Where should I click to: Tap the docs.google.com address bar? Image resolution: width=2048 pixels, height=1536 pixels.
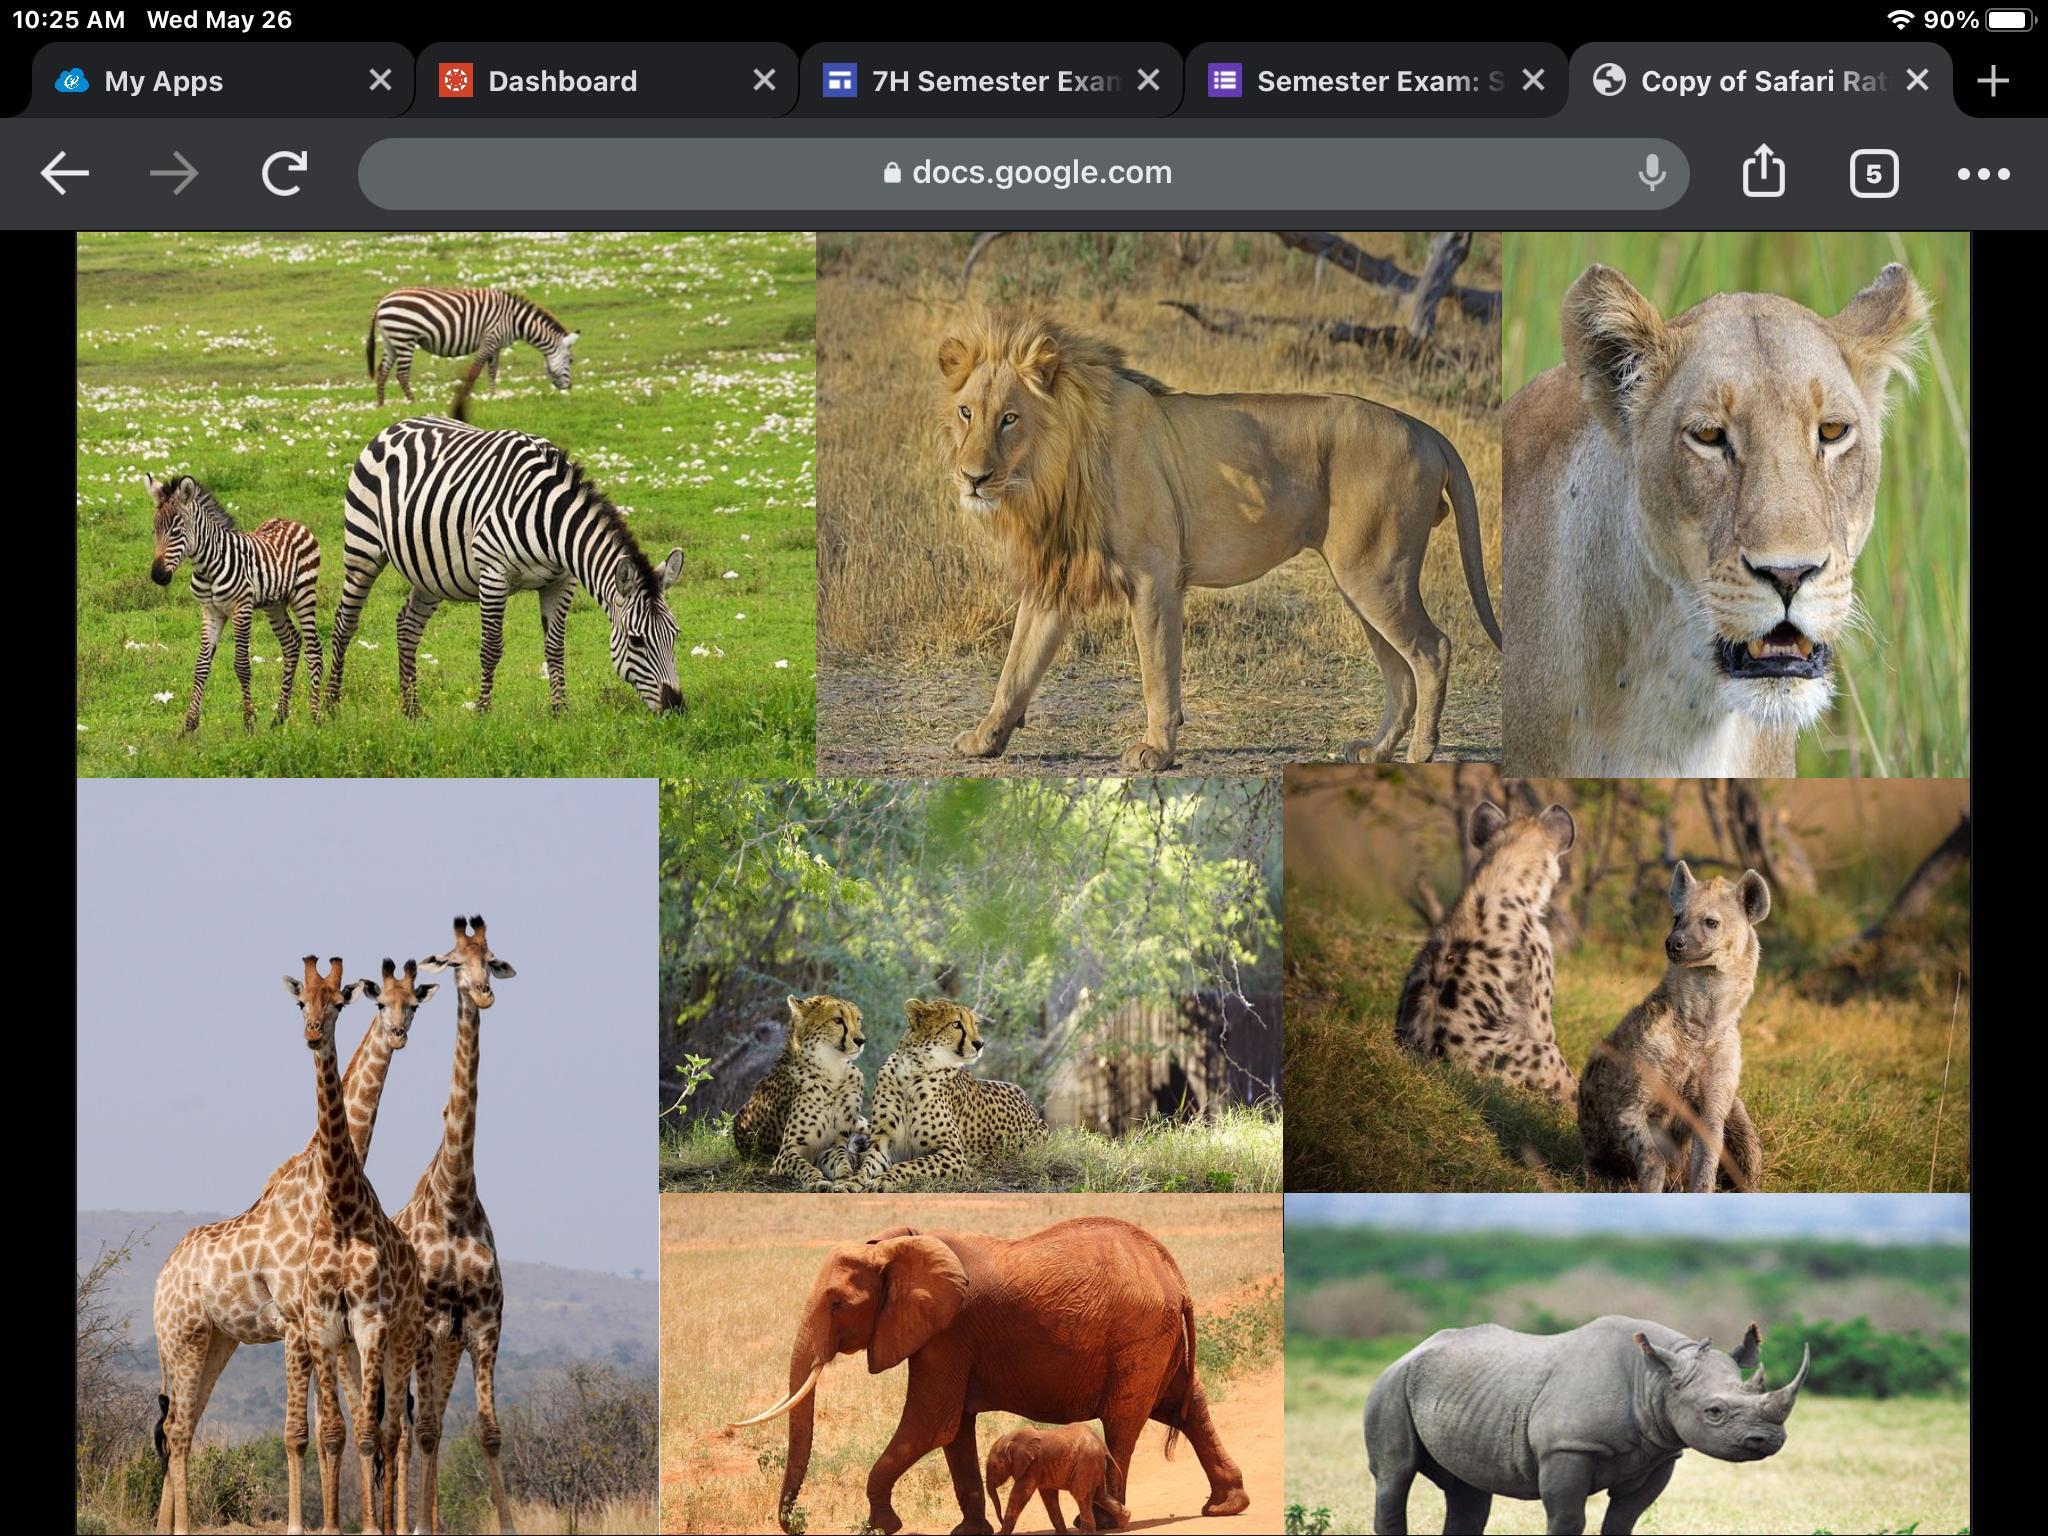[1024, 173]
